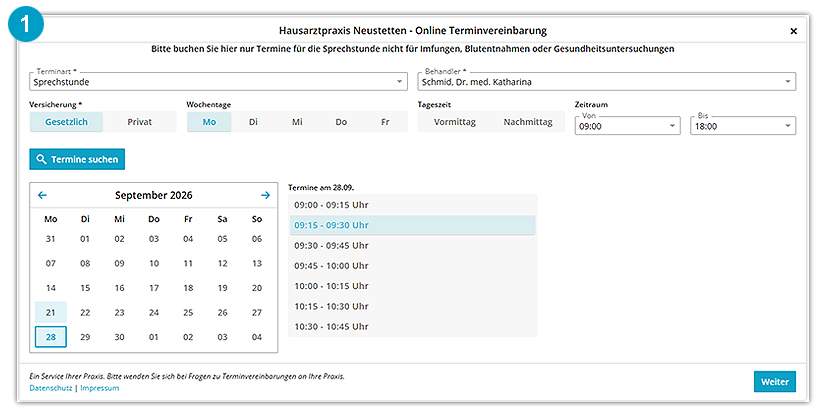The height and width of the screenshot is (414, 823).
Task: Click the September 2026 month heading
Action: (x=154, y=195)
